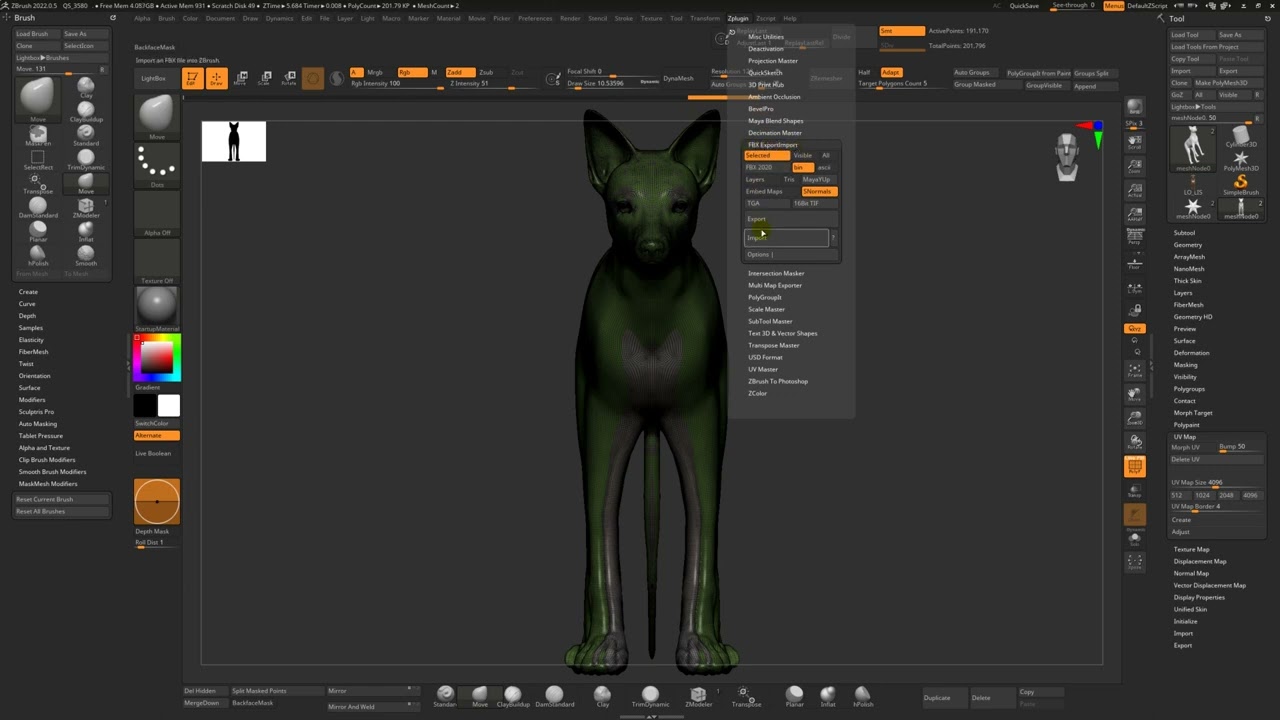Open the Zplugin menu
The height and width of the screenshot is (720, 1280).
[x=738, y=18]
